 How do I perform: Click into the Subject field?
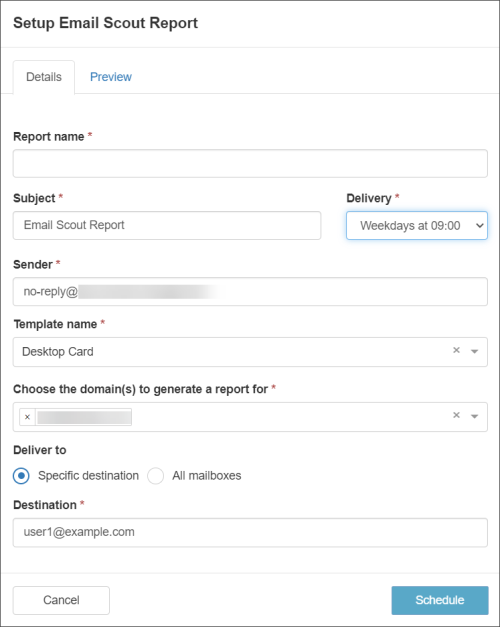pos(167,226)
